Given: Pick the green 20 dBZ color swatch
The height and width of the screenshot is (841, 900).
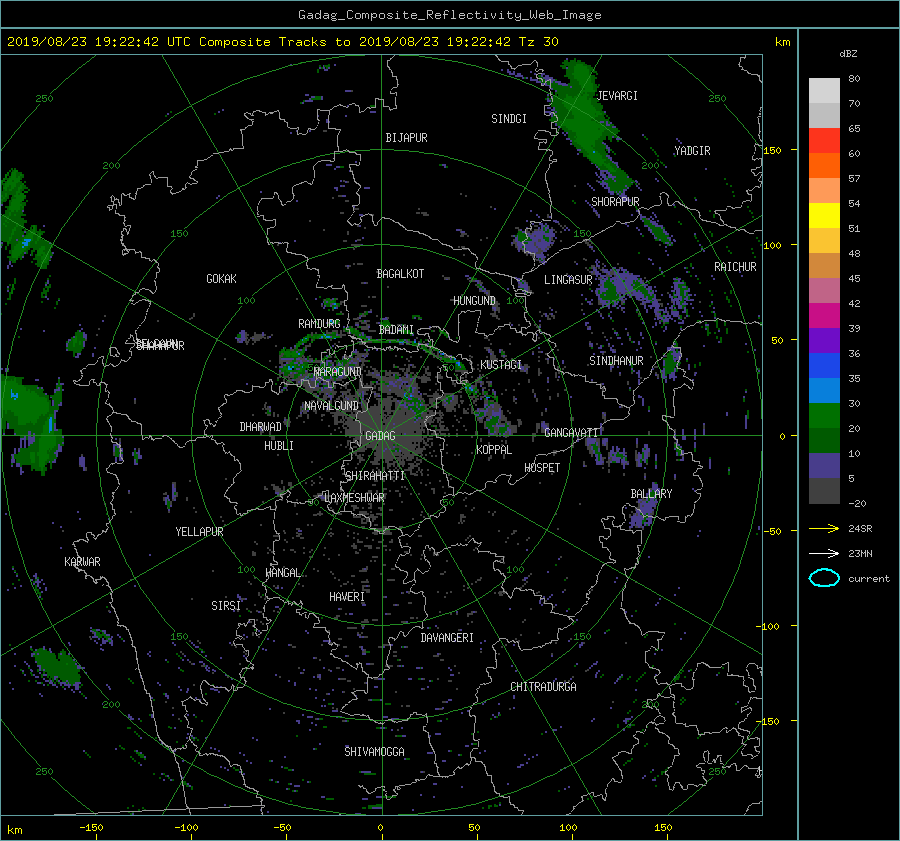Looking at the screenshot, I should click(824, 416).
